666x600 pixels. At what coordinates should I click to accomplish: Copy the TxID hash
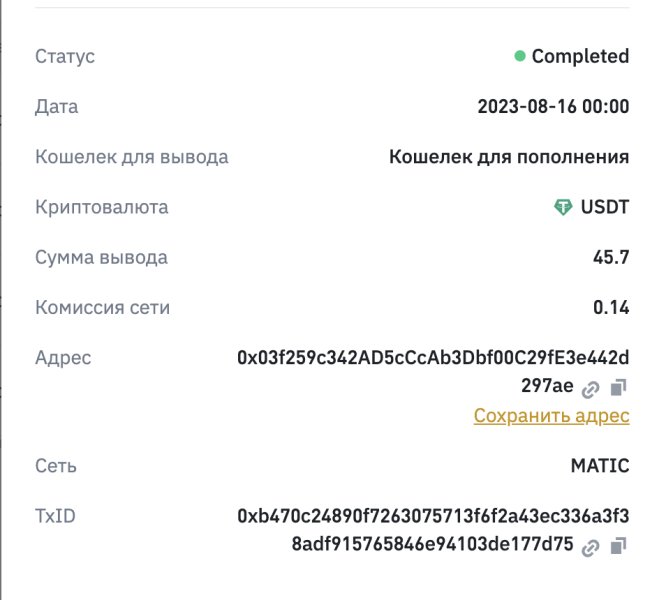[x=618, y=545]
